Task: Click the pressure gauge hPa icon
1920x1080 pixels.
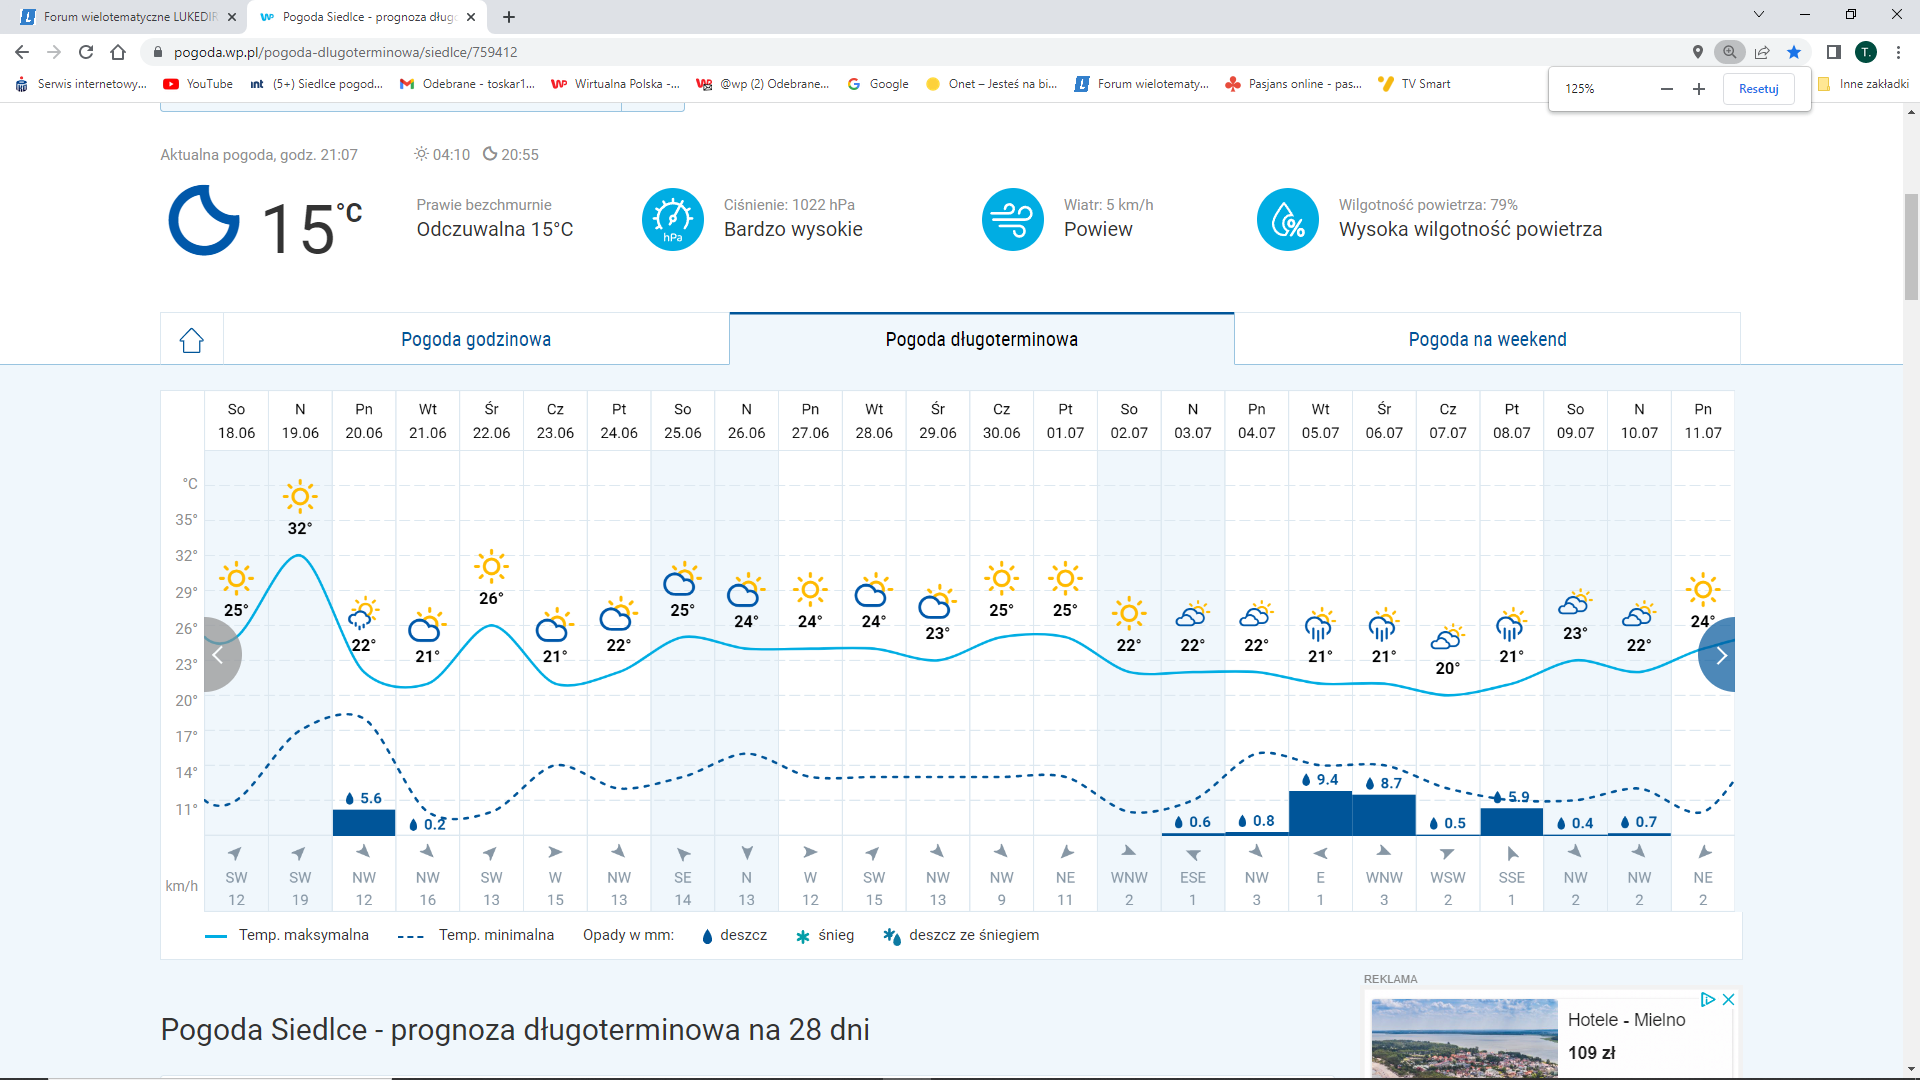Action: coord(672,219)
